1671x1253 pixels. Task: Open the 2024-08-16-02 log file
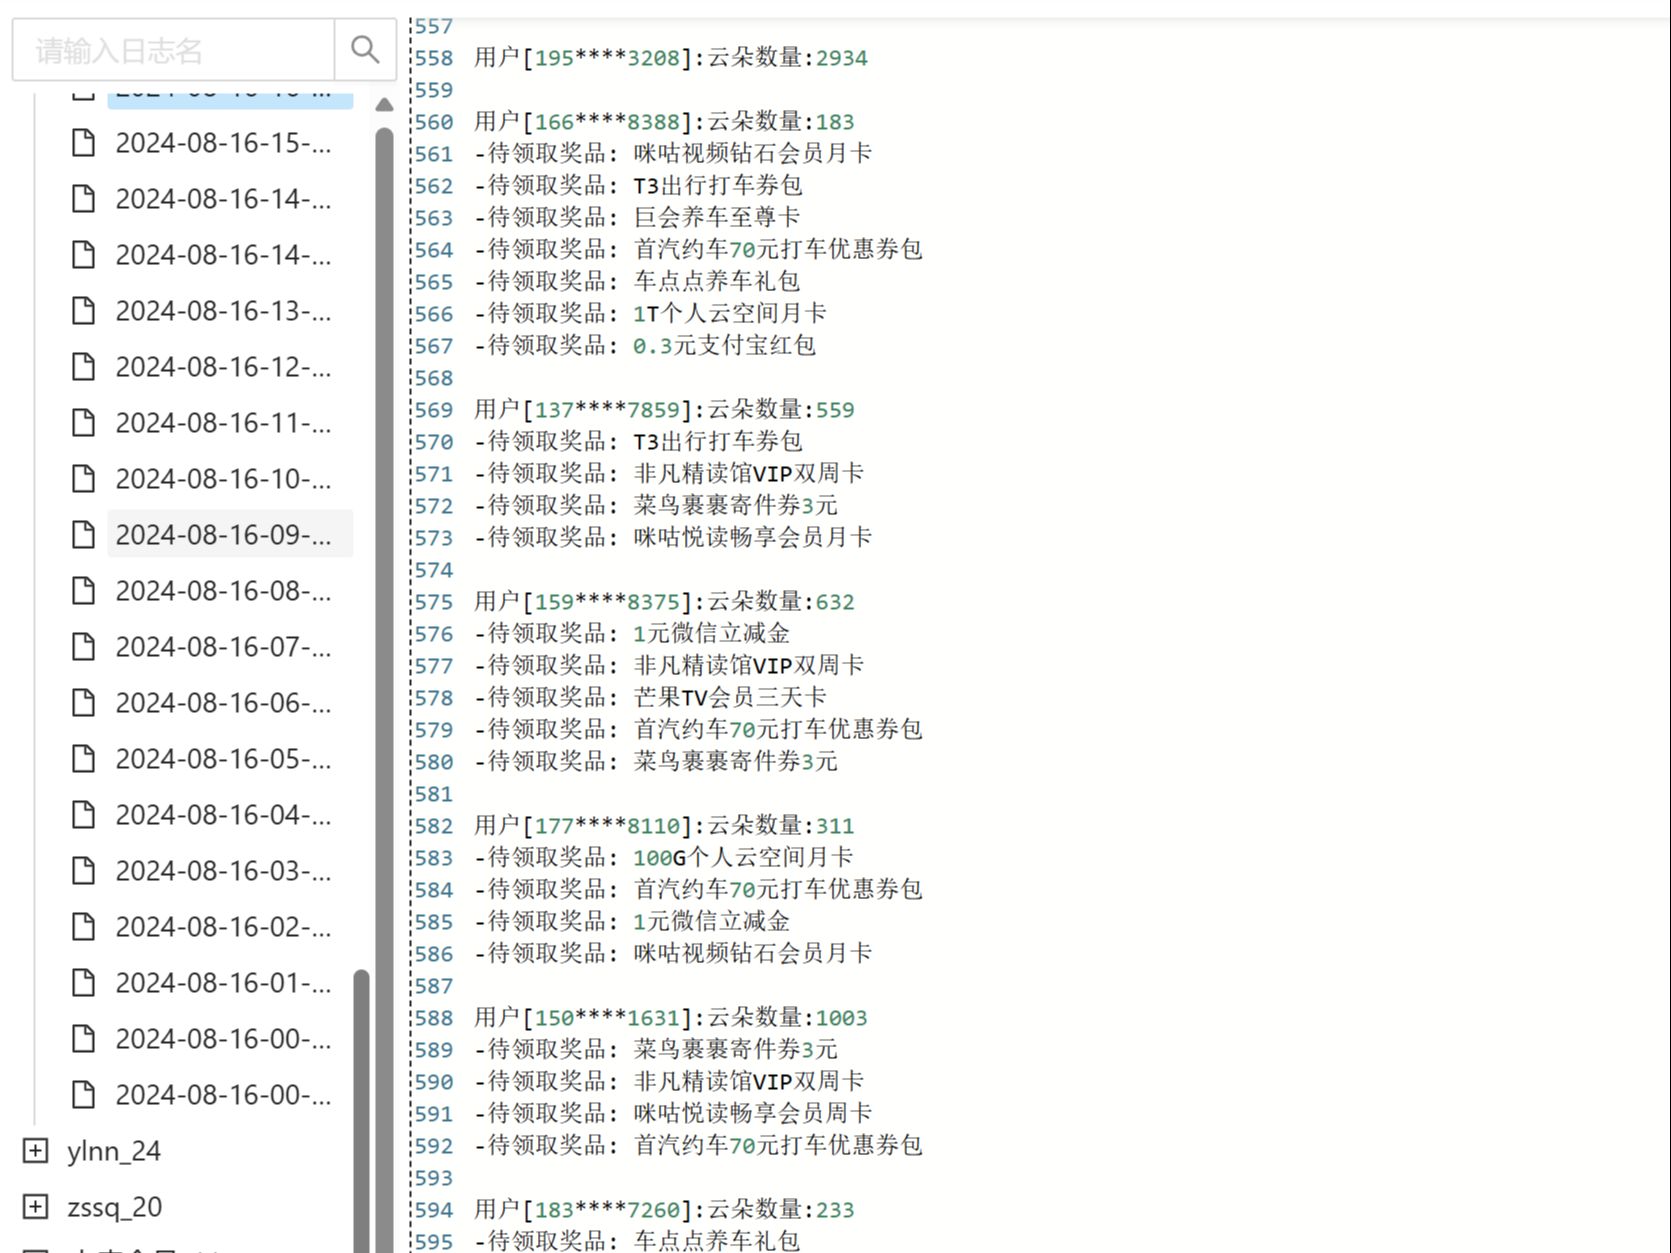point(223,927)
